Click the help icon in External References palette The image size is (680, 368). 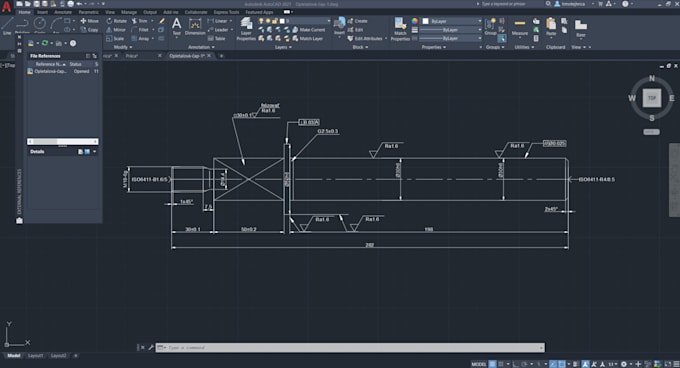click(x=73, y=43)
